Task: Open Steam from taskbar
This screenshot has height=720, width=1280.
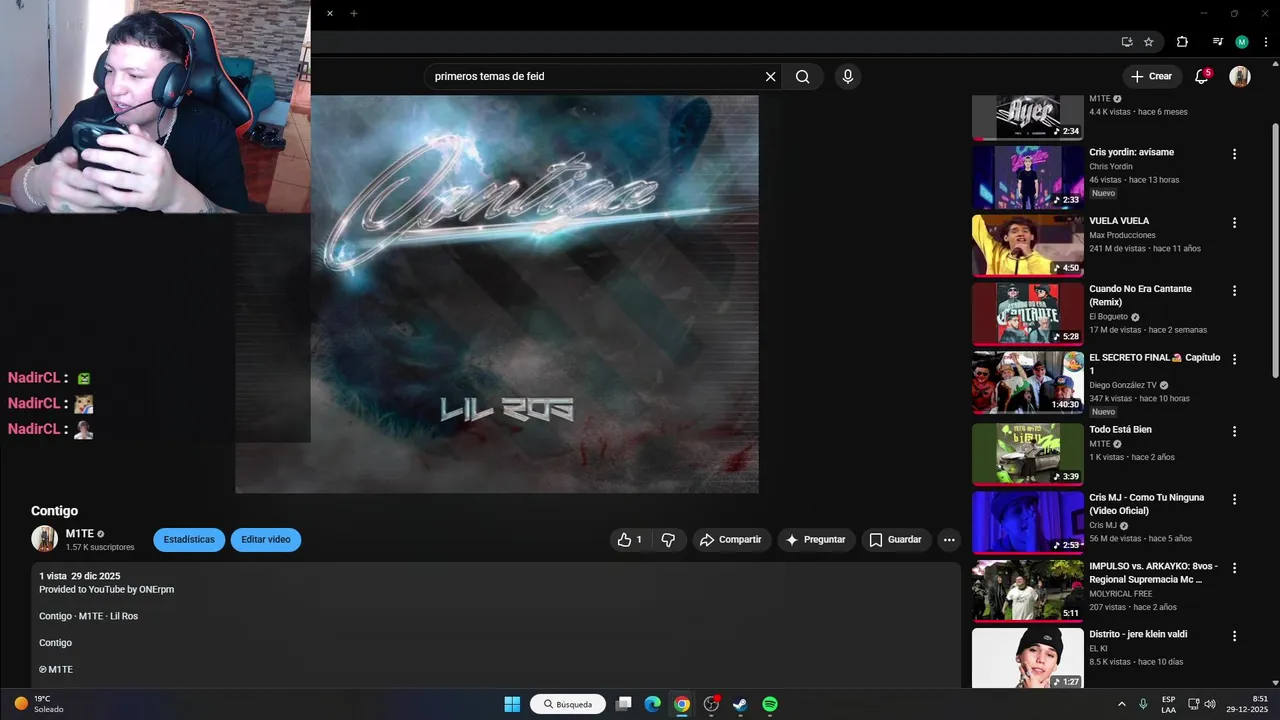Action: 740,704
